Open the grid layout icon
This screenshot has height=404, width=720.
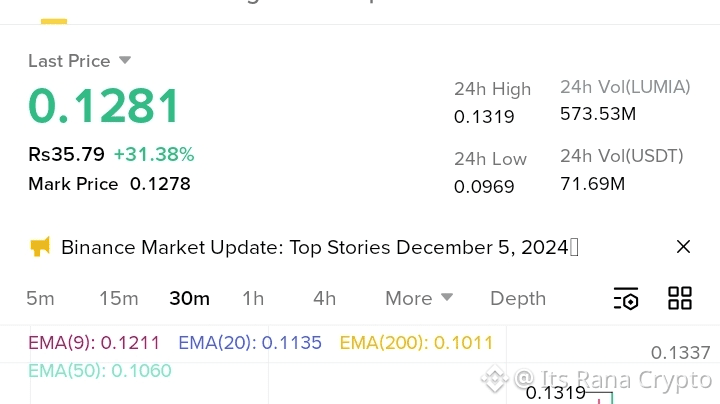click(x=680, y=298)
